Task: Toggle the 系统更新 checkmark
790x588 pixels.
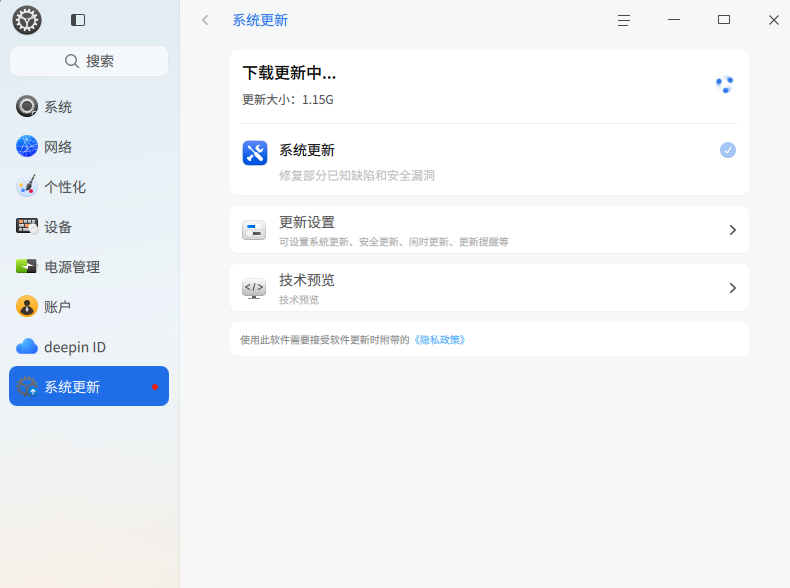Action: click(x=728, y=150)
